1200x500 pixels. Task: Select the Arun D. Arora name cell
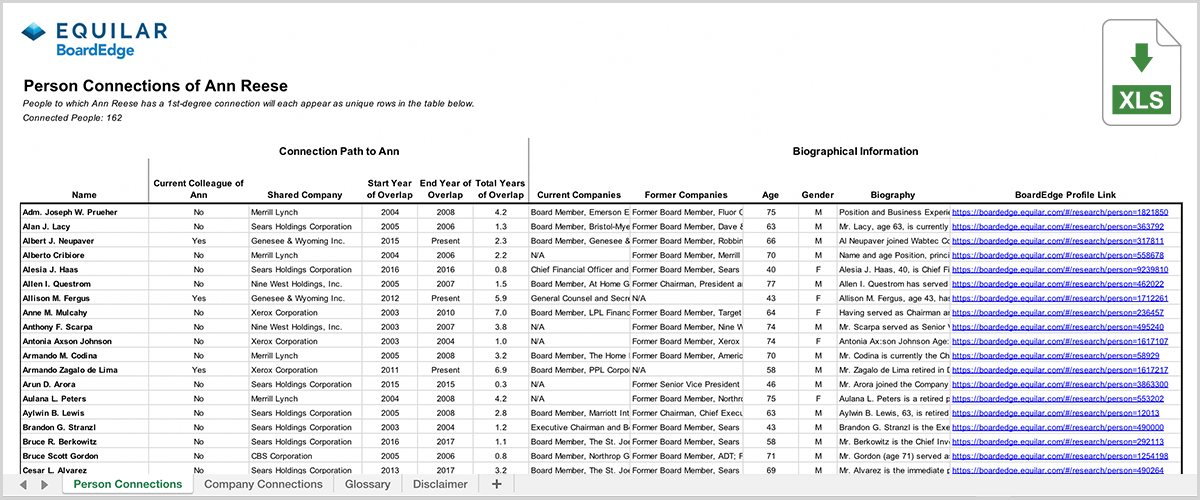coord(84,384)
